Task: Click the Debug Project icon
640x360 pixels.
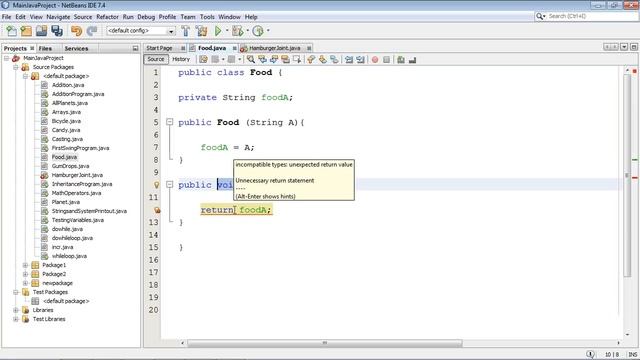Action: 238,31
